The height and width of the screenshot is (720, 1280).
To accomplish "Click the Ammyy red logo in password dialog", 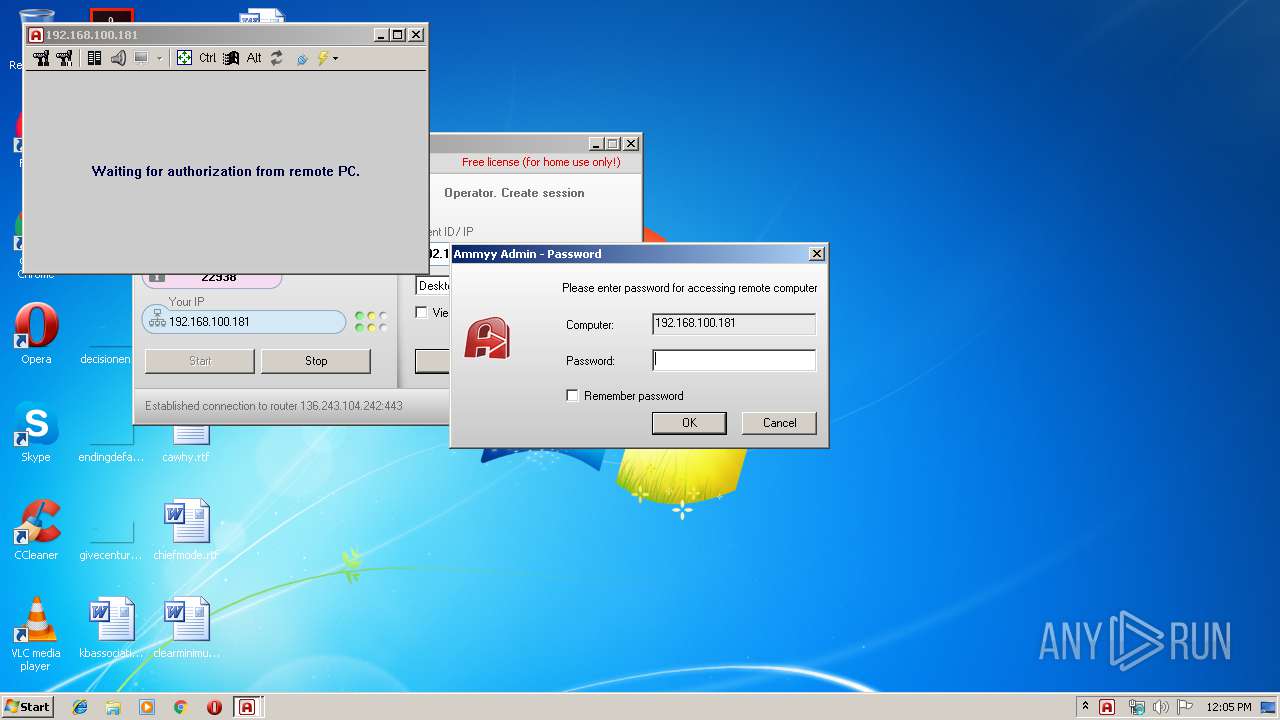I will coord(487,338).
